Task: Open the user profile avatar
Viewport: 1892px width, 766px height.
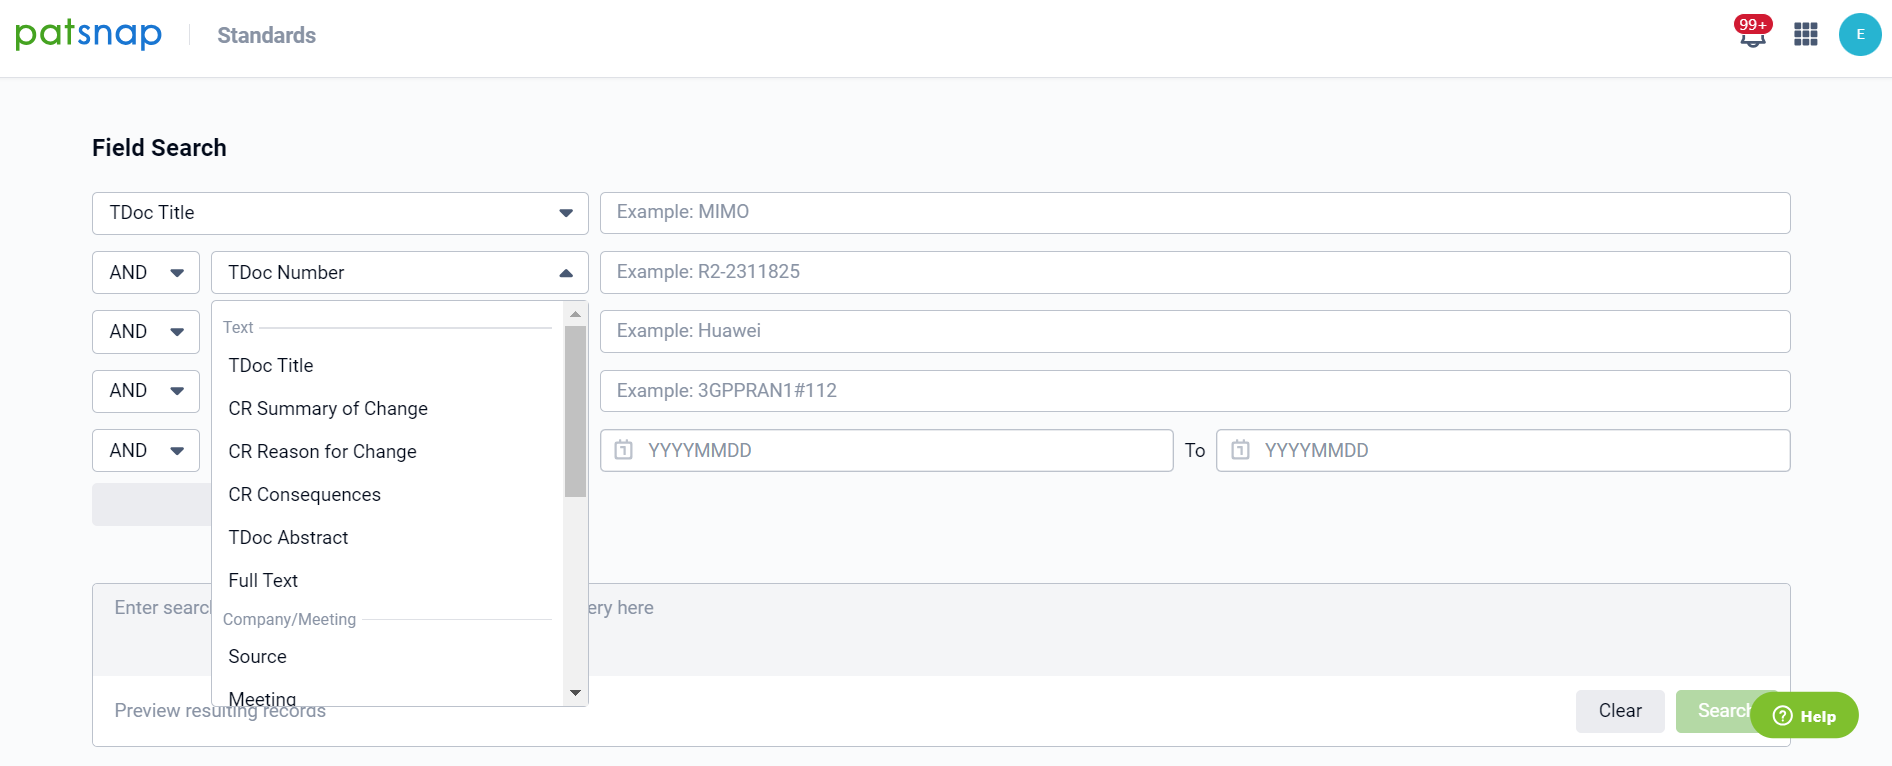Action: pos(1859,35)
